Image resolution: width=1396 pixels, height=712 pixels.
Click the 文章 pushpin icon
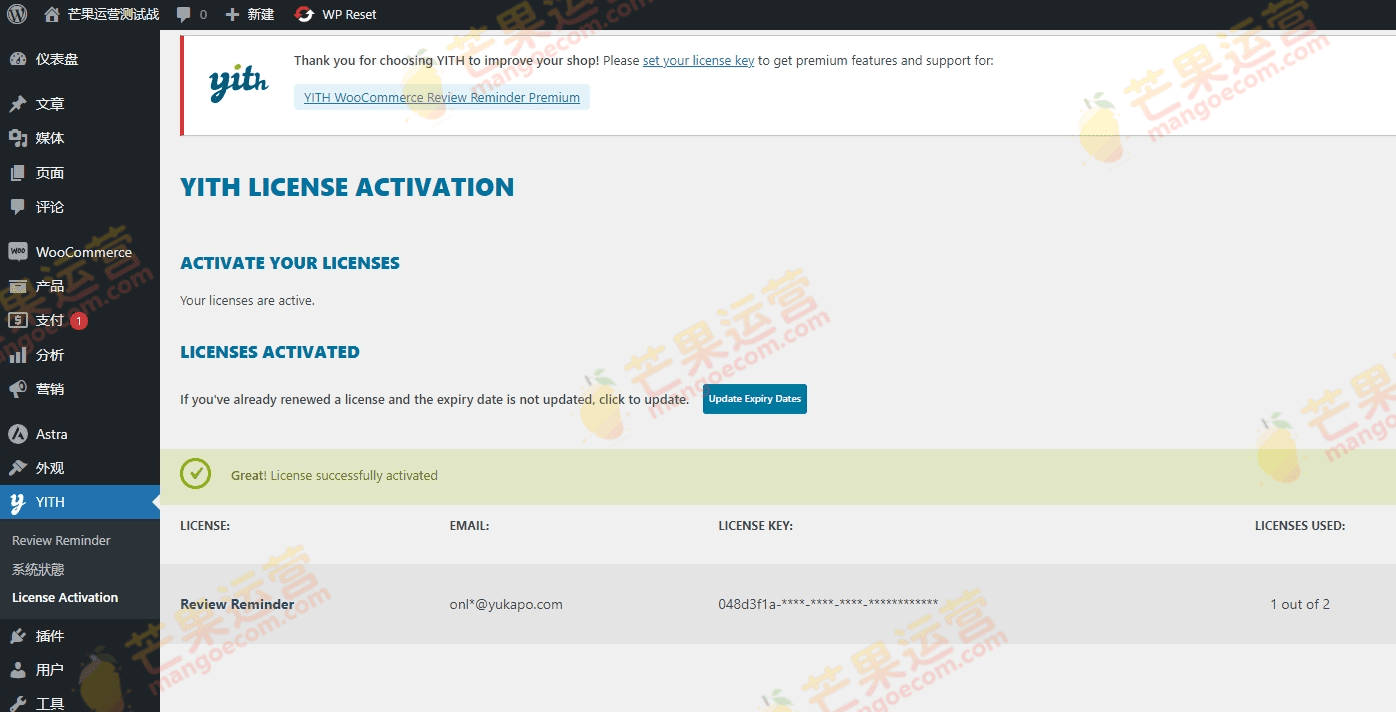coord(18,104)
